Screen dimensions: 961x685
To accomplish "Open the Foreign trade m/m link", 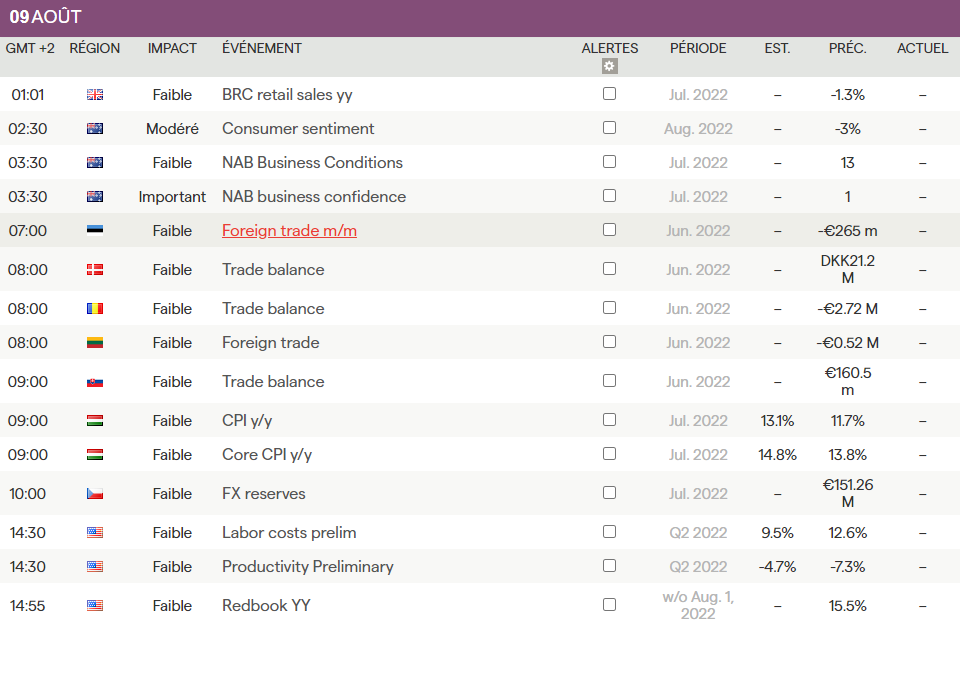I will [289, 231].
